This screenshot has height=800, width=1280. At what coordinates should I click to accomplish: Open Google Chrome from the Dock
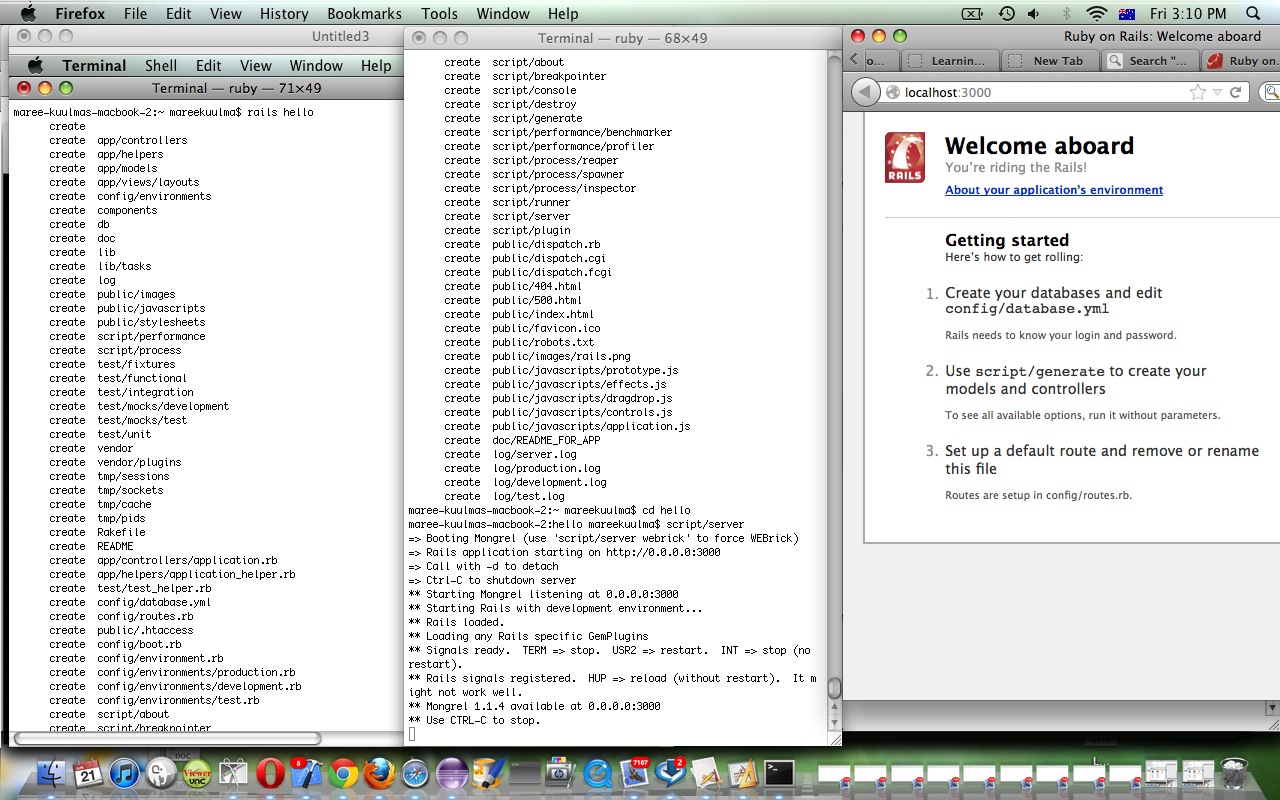coord(343,773)
